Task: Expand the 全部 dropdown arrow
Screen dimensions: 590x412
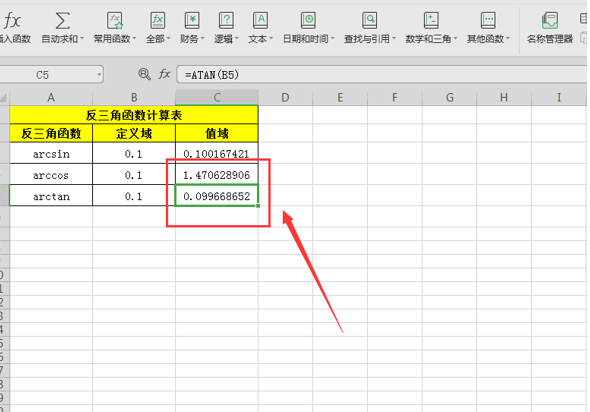Action: 168,38
